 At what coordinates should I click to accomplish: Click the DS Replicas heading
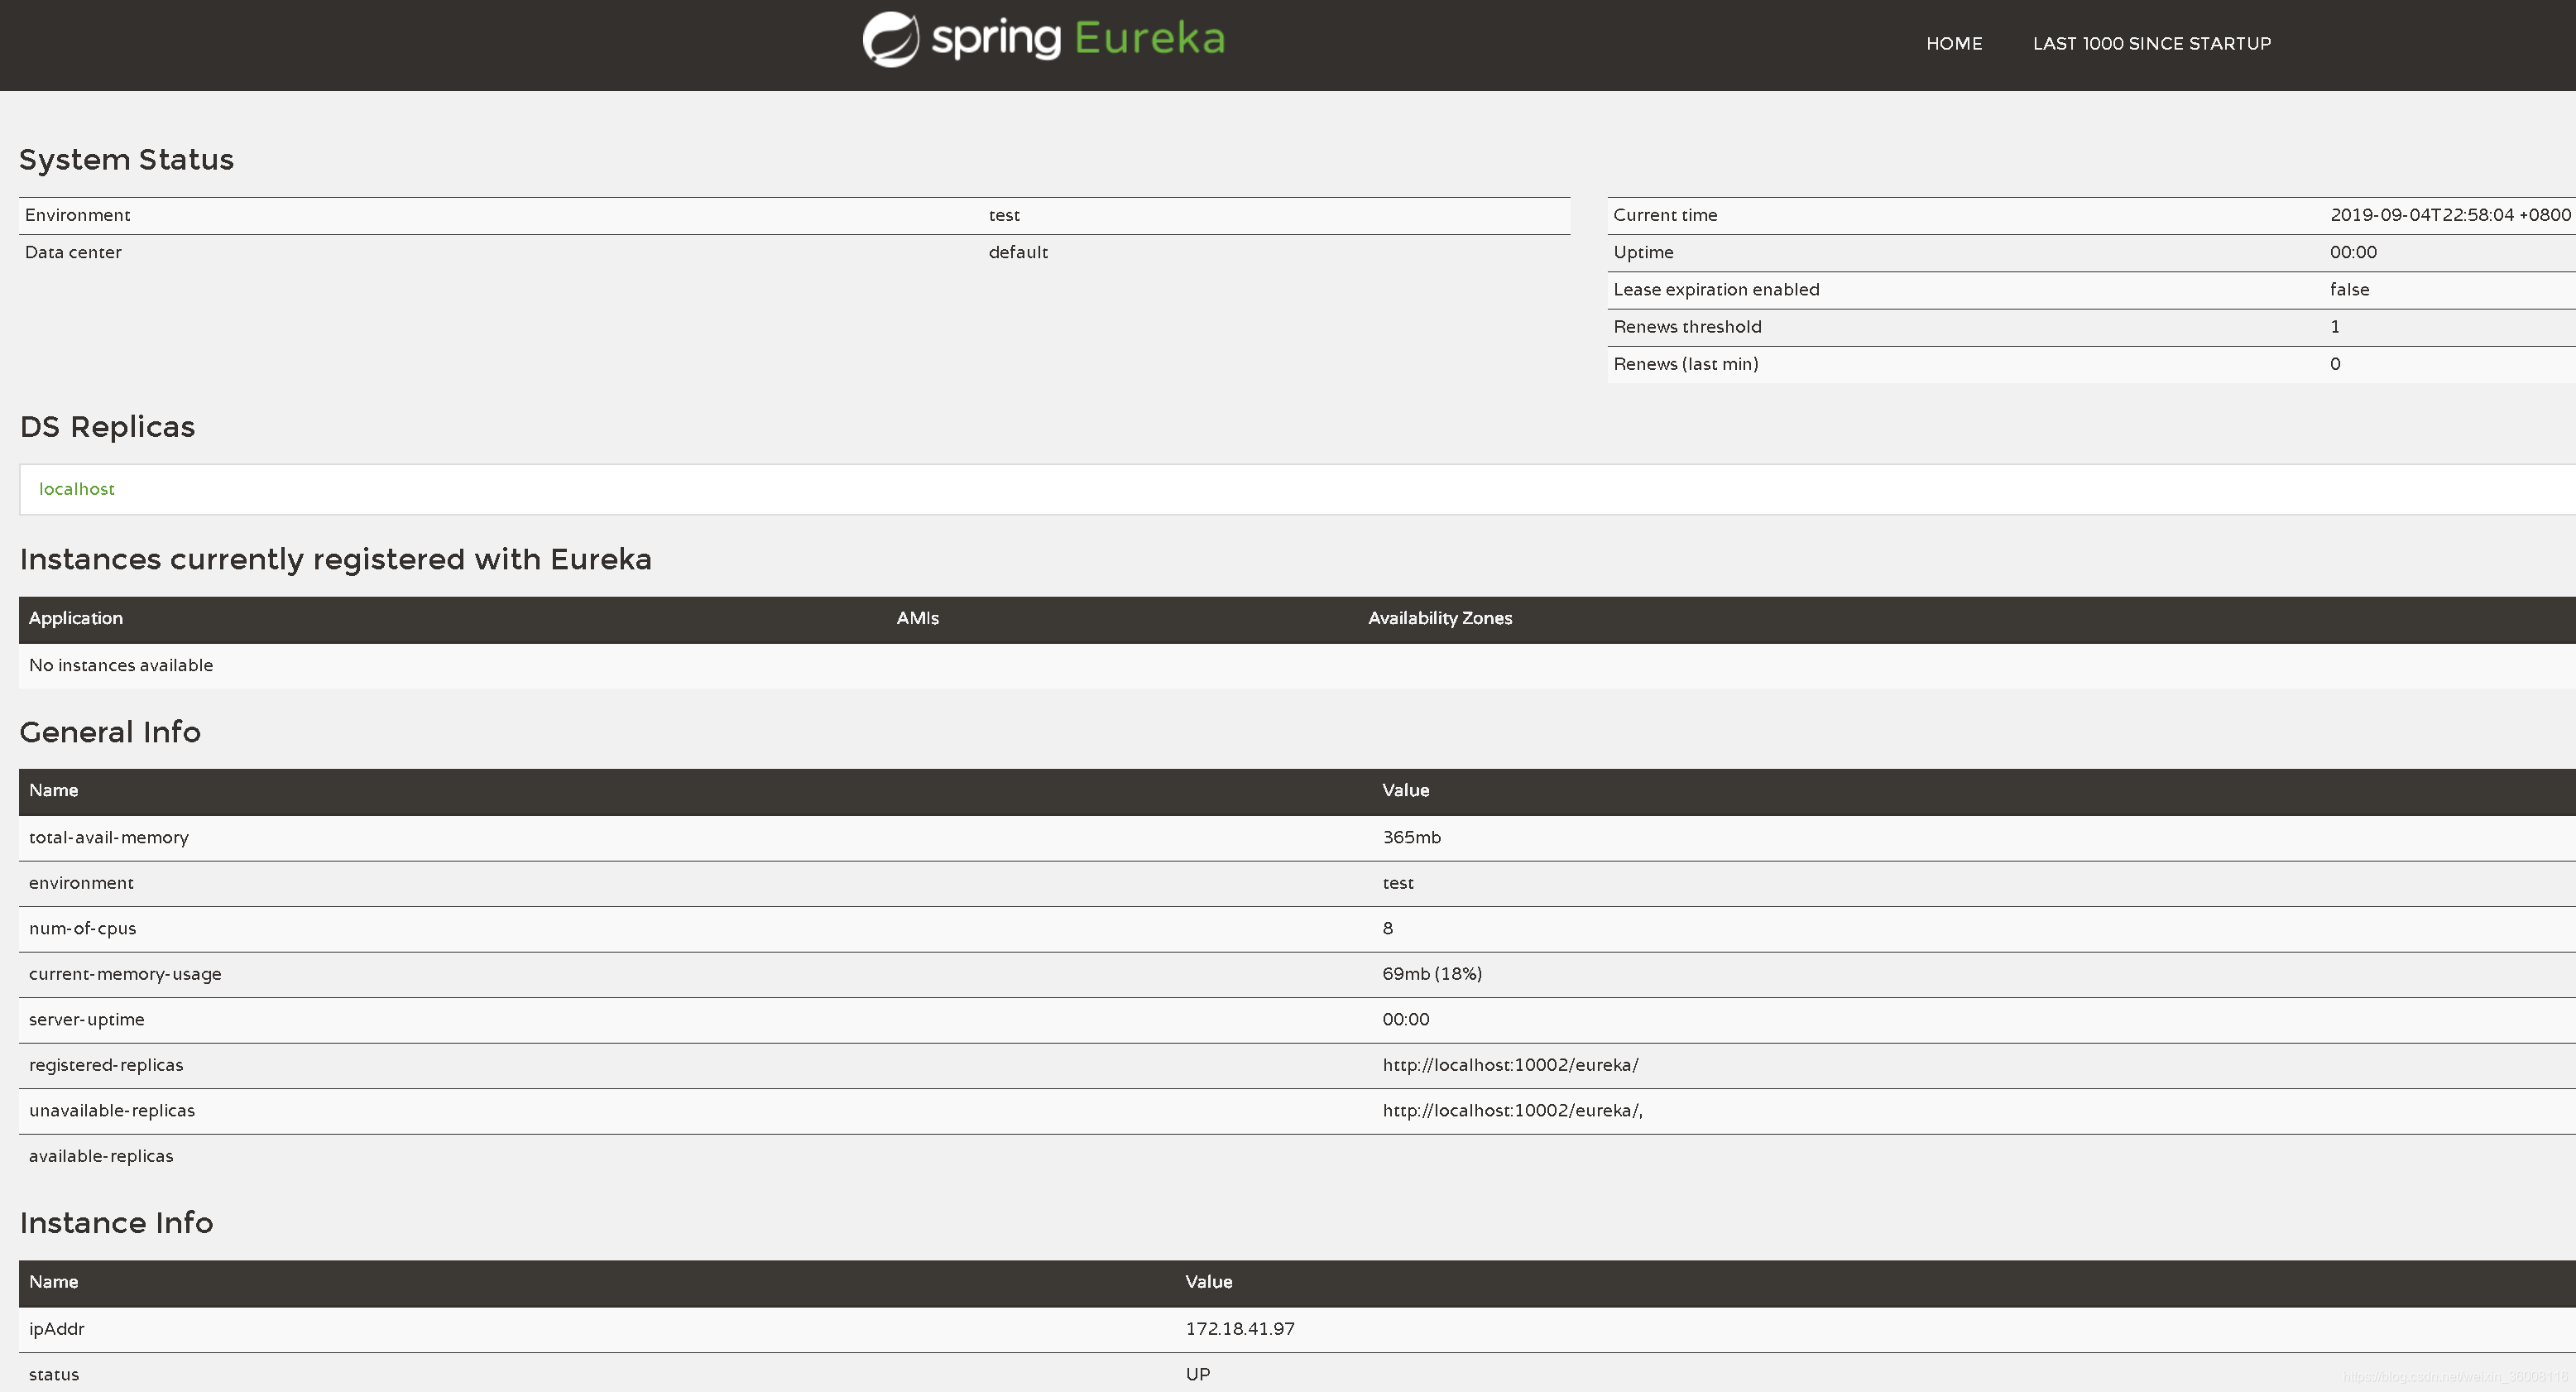(107, 427)
